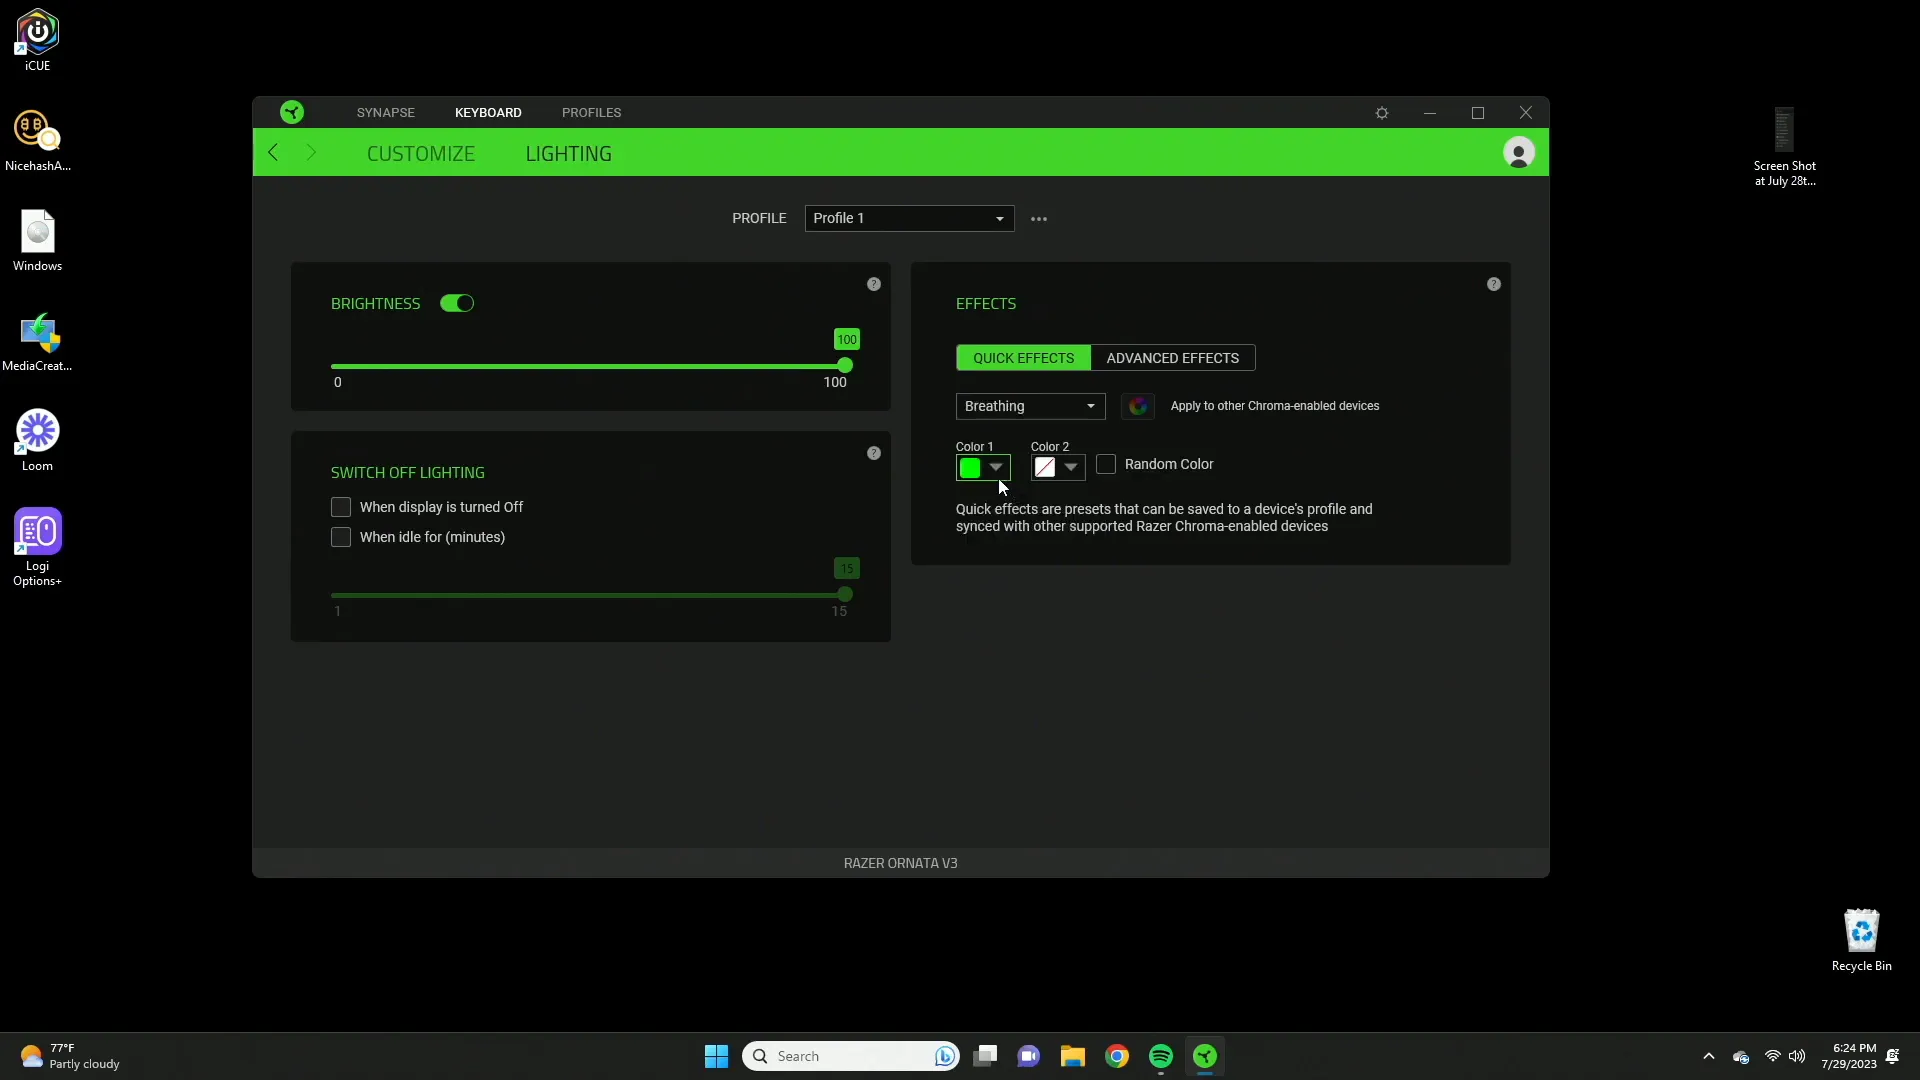Open Task View in taskbar
This screenshot has height=1080, width=1920.
tap(985, 1056)
